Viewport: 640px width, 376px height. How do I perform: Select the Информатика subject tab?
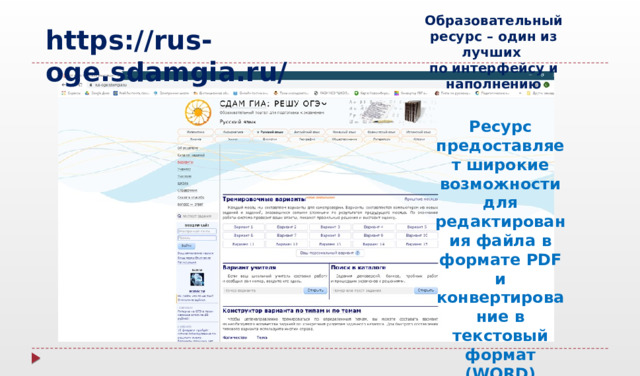pyautogui.click(x=233, y=132)
